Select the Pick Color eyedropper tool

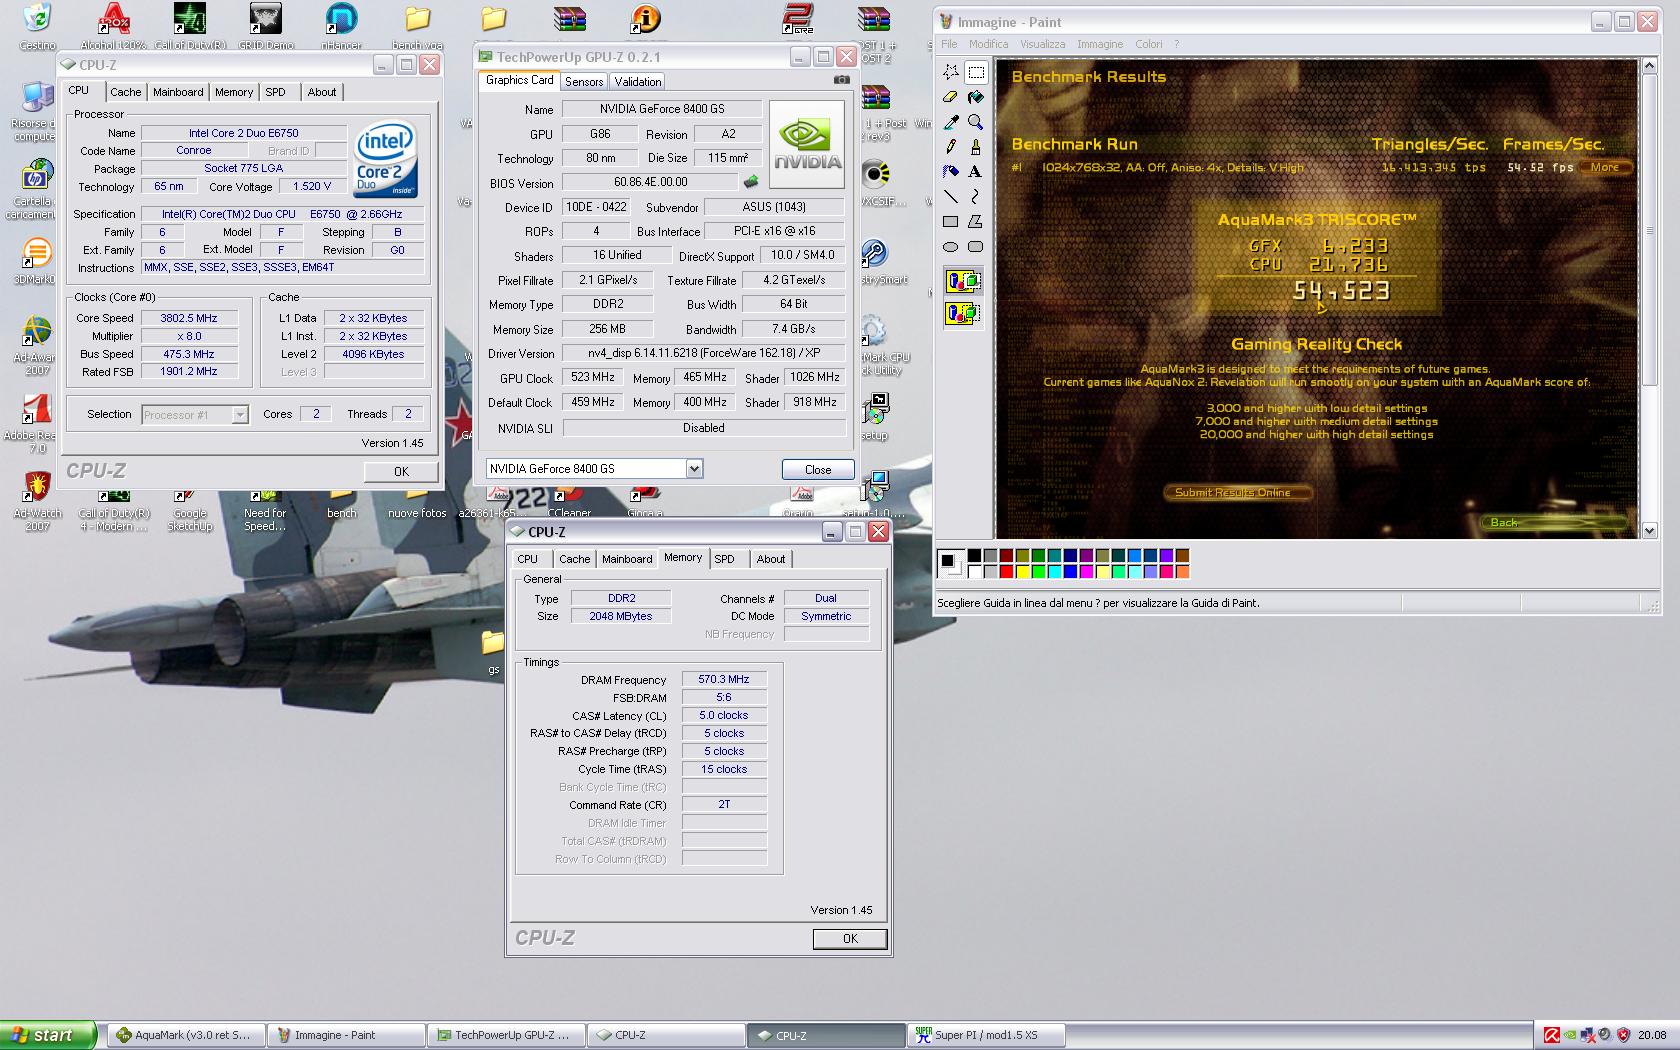coord(951,122)
